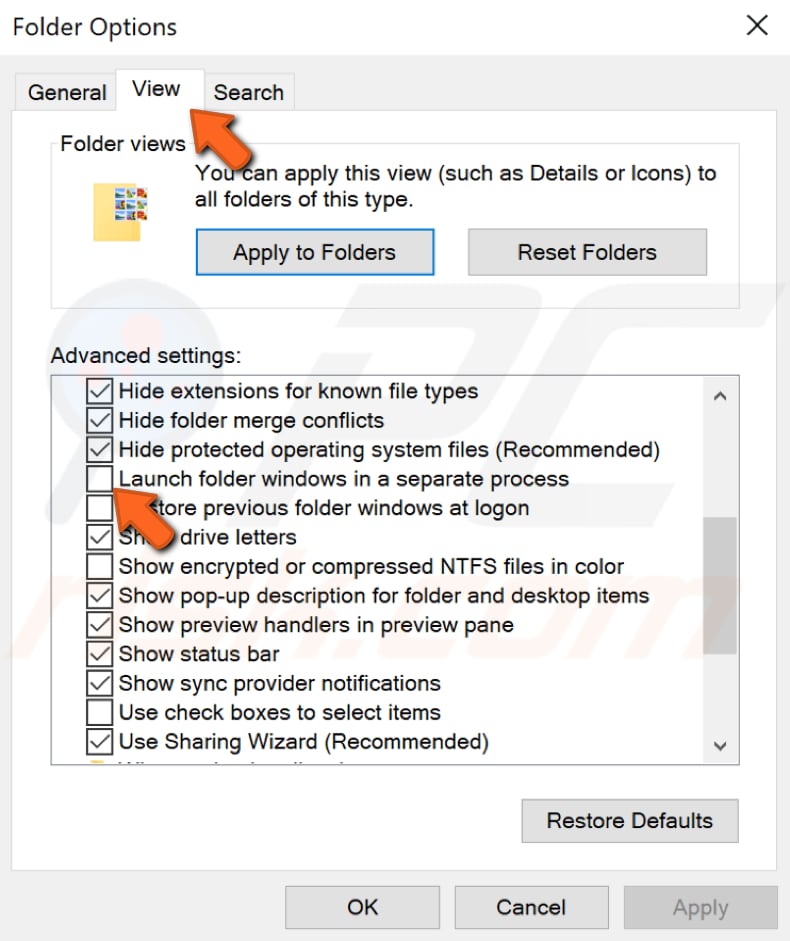
Task: Check Restore previous folder windows at logon
Action: click(x=98, y=508)
